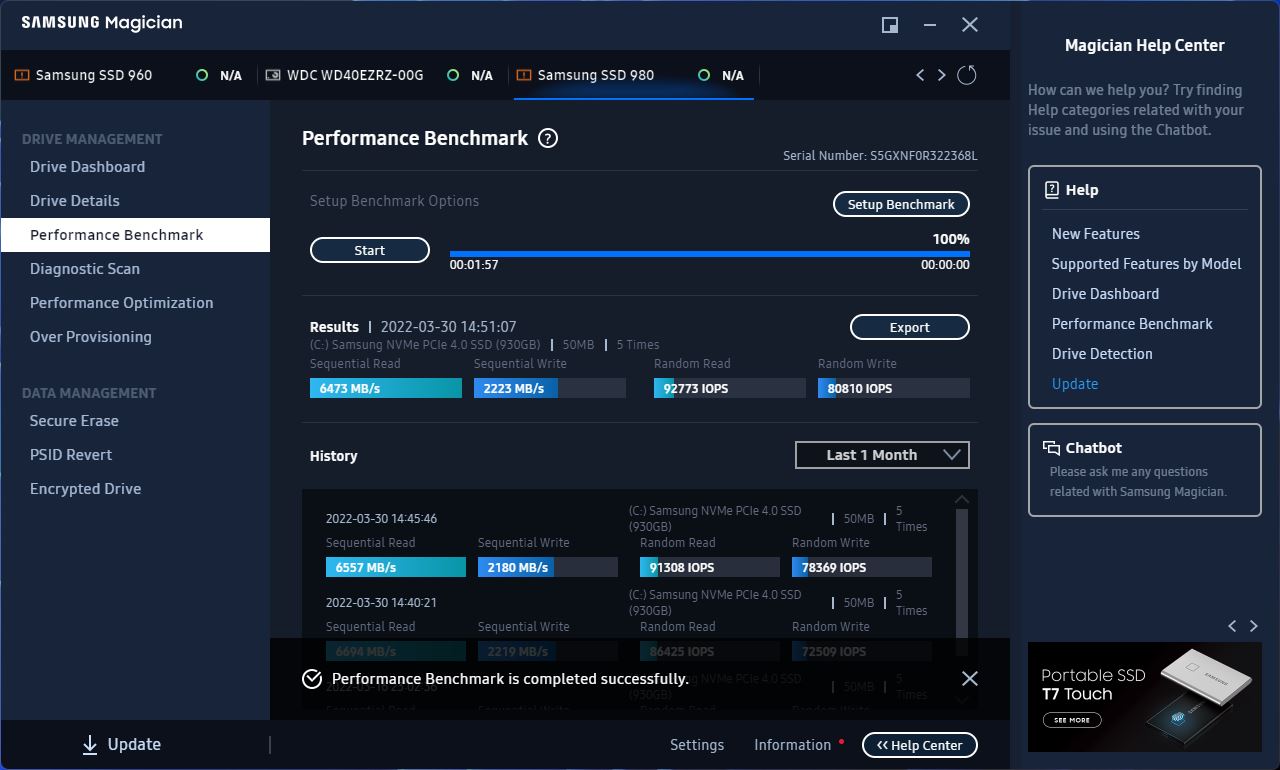
Task: Open the New Features help topic
Action: pyautogui.click(x=1096, y=234)
